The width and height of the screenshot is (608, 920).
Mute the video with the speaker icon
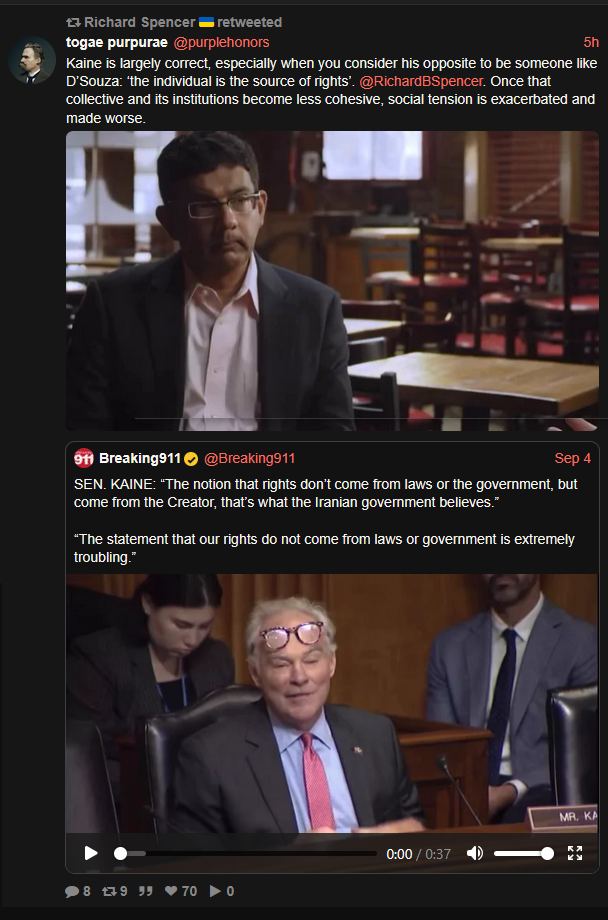pos(475,853)
